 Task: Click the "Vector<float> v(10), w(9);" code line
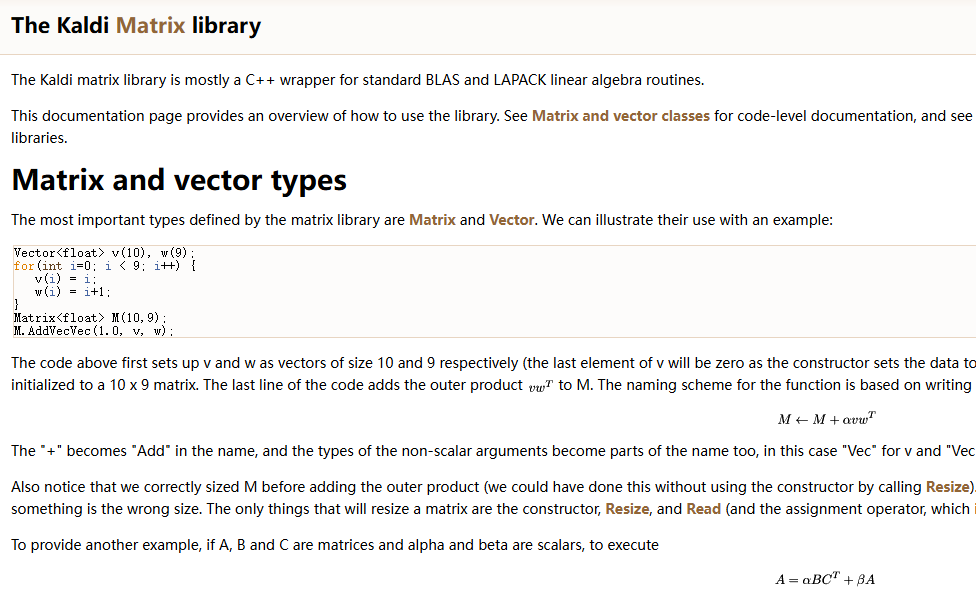(104, 253)
